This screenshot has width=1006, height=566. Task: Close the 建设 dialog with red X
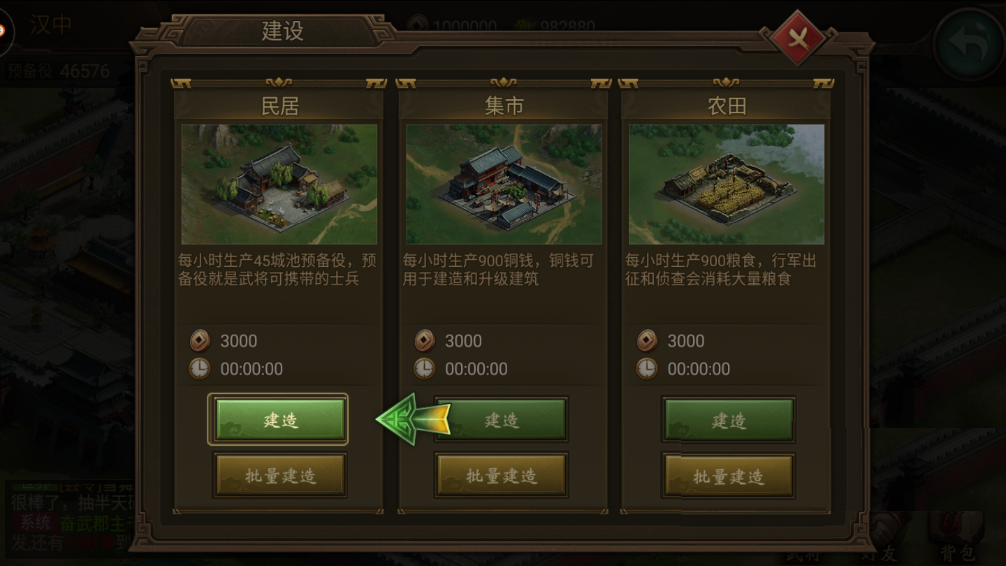[797, 39]
